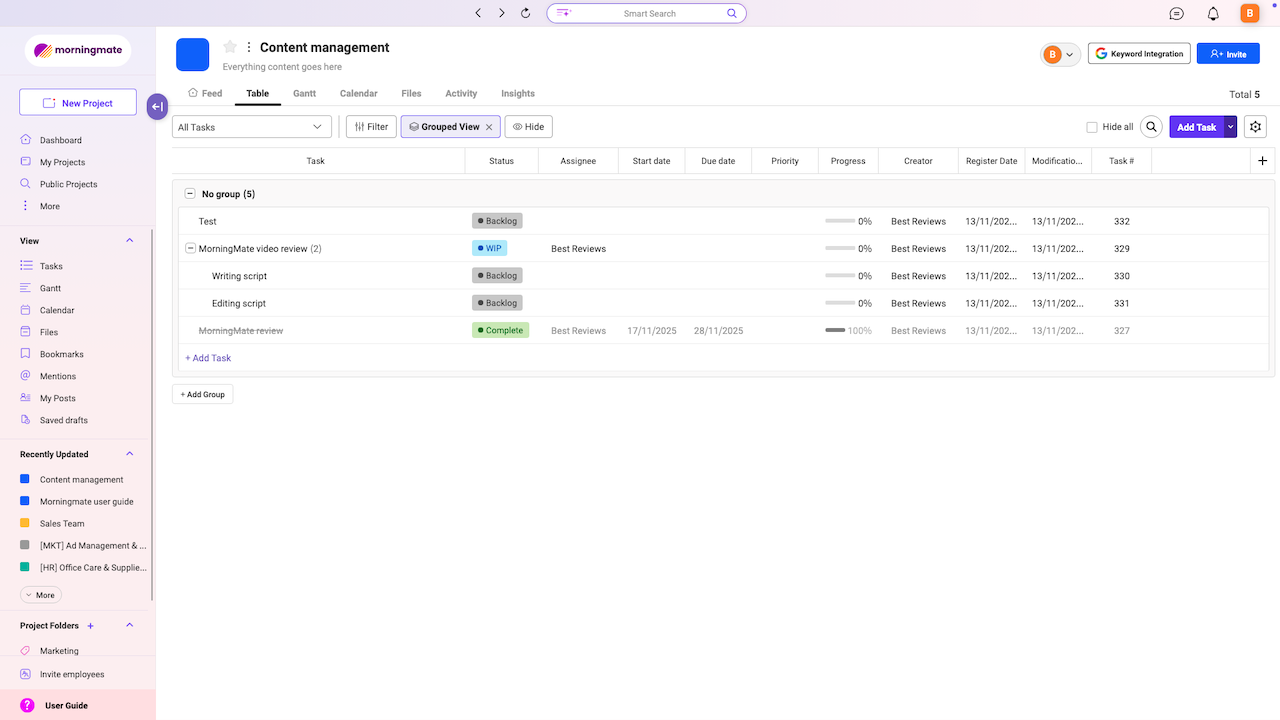Collapse the left sidebar panel
Image resolution: width=1280 pixels, height=720 pixels.
(x=157, y=107)
